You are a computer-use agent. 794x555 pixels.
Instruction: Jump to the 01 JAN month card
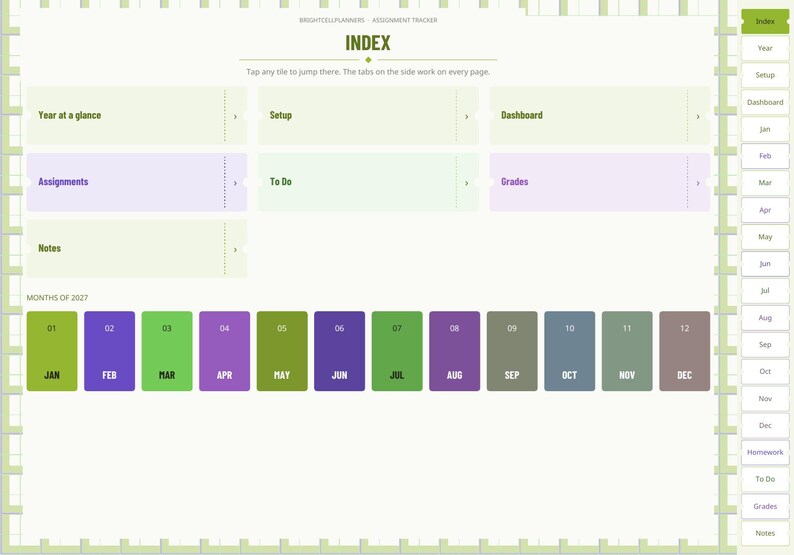52,351
